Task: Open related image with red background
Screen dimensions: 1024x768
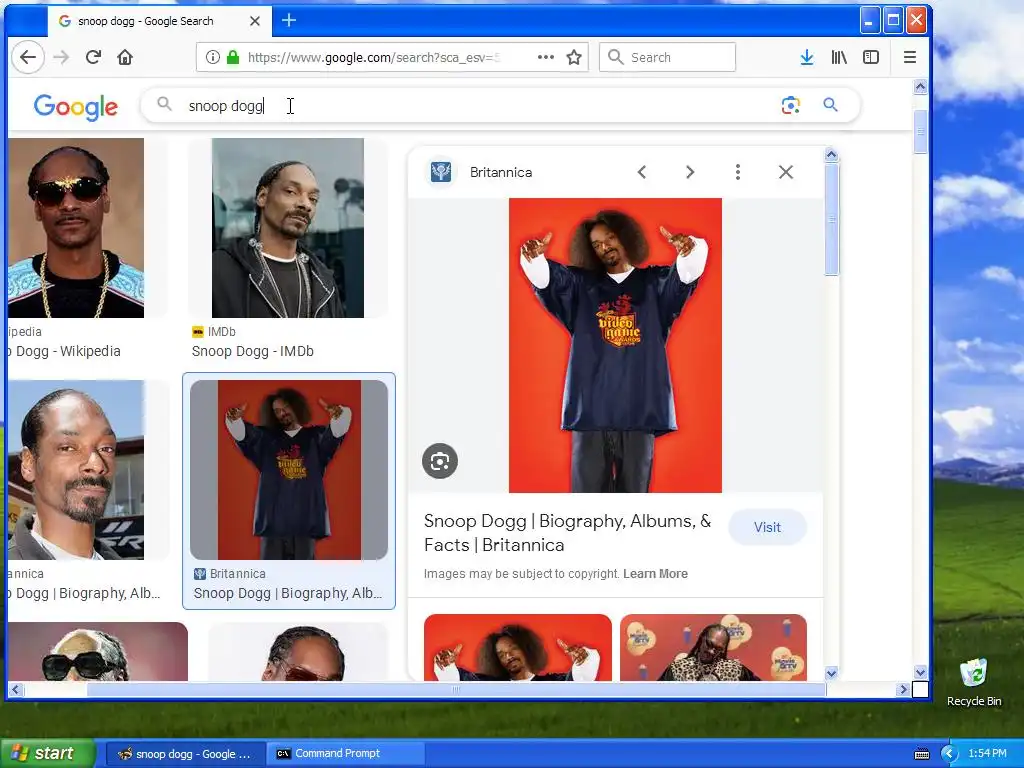Action: [518, 647]
